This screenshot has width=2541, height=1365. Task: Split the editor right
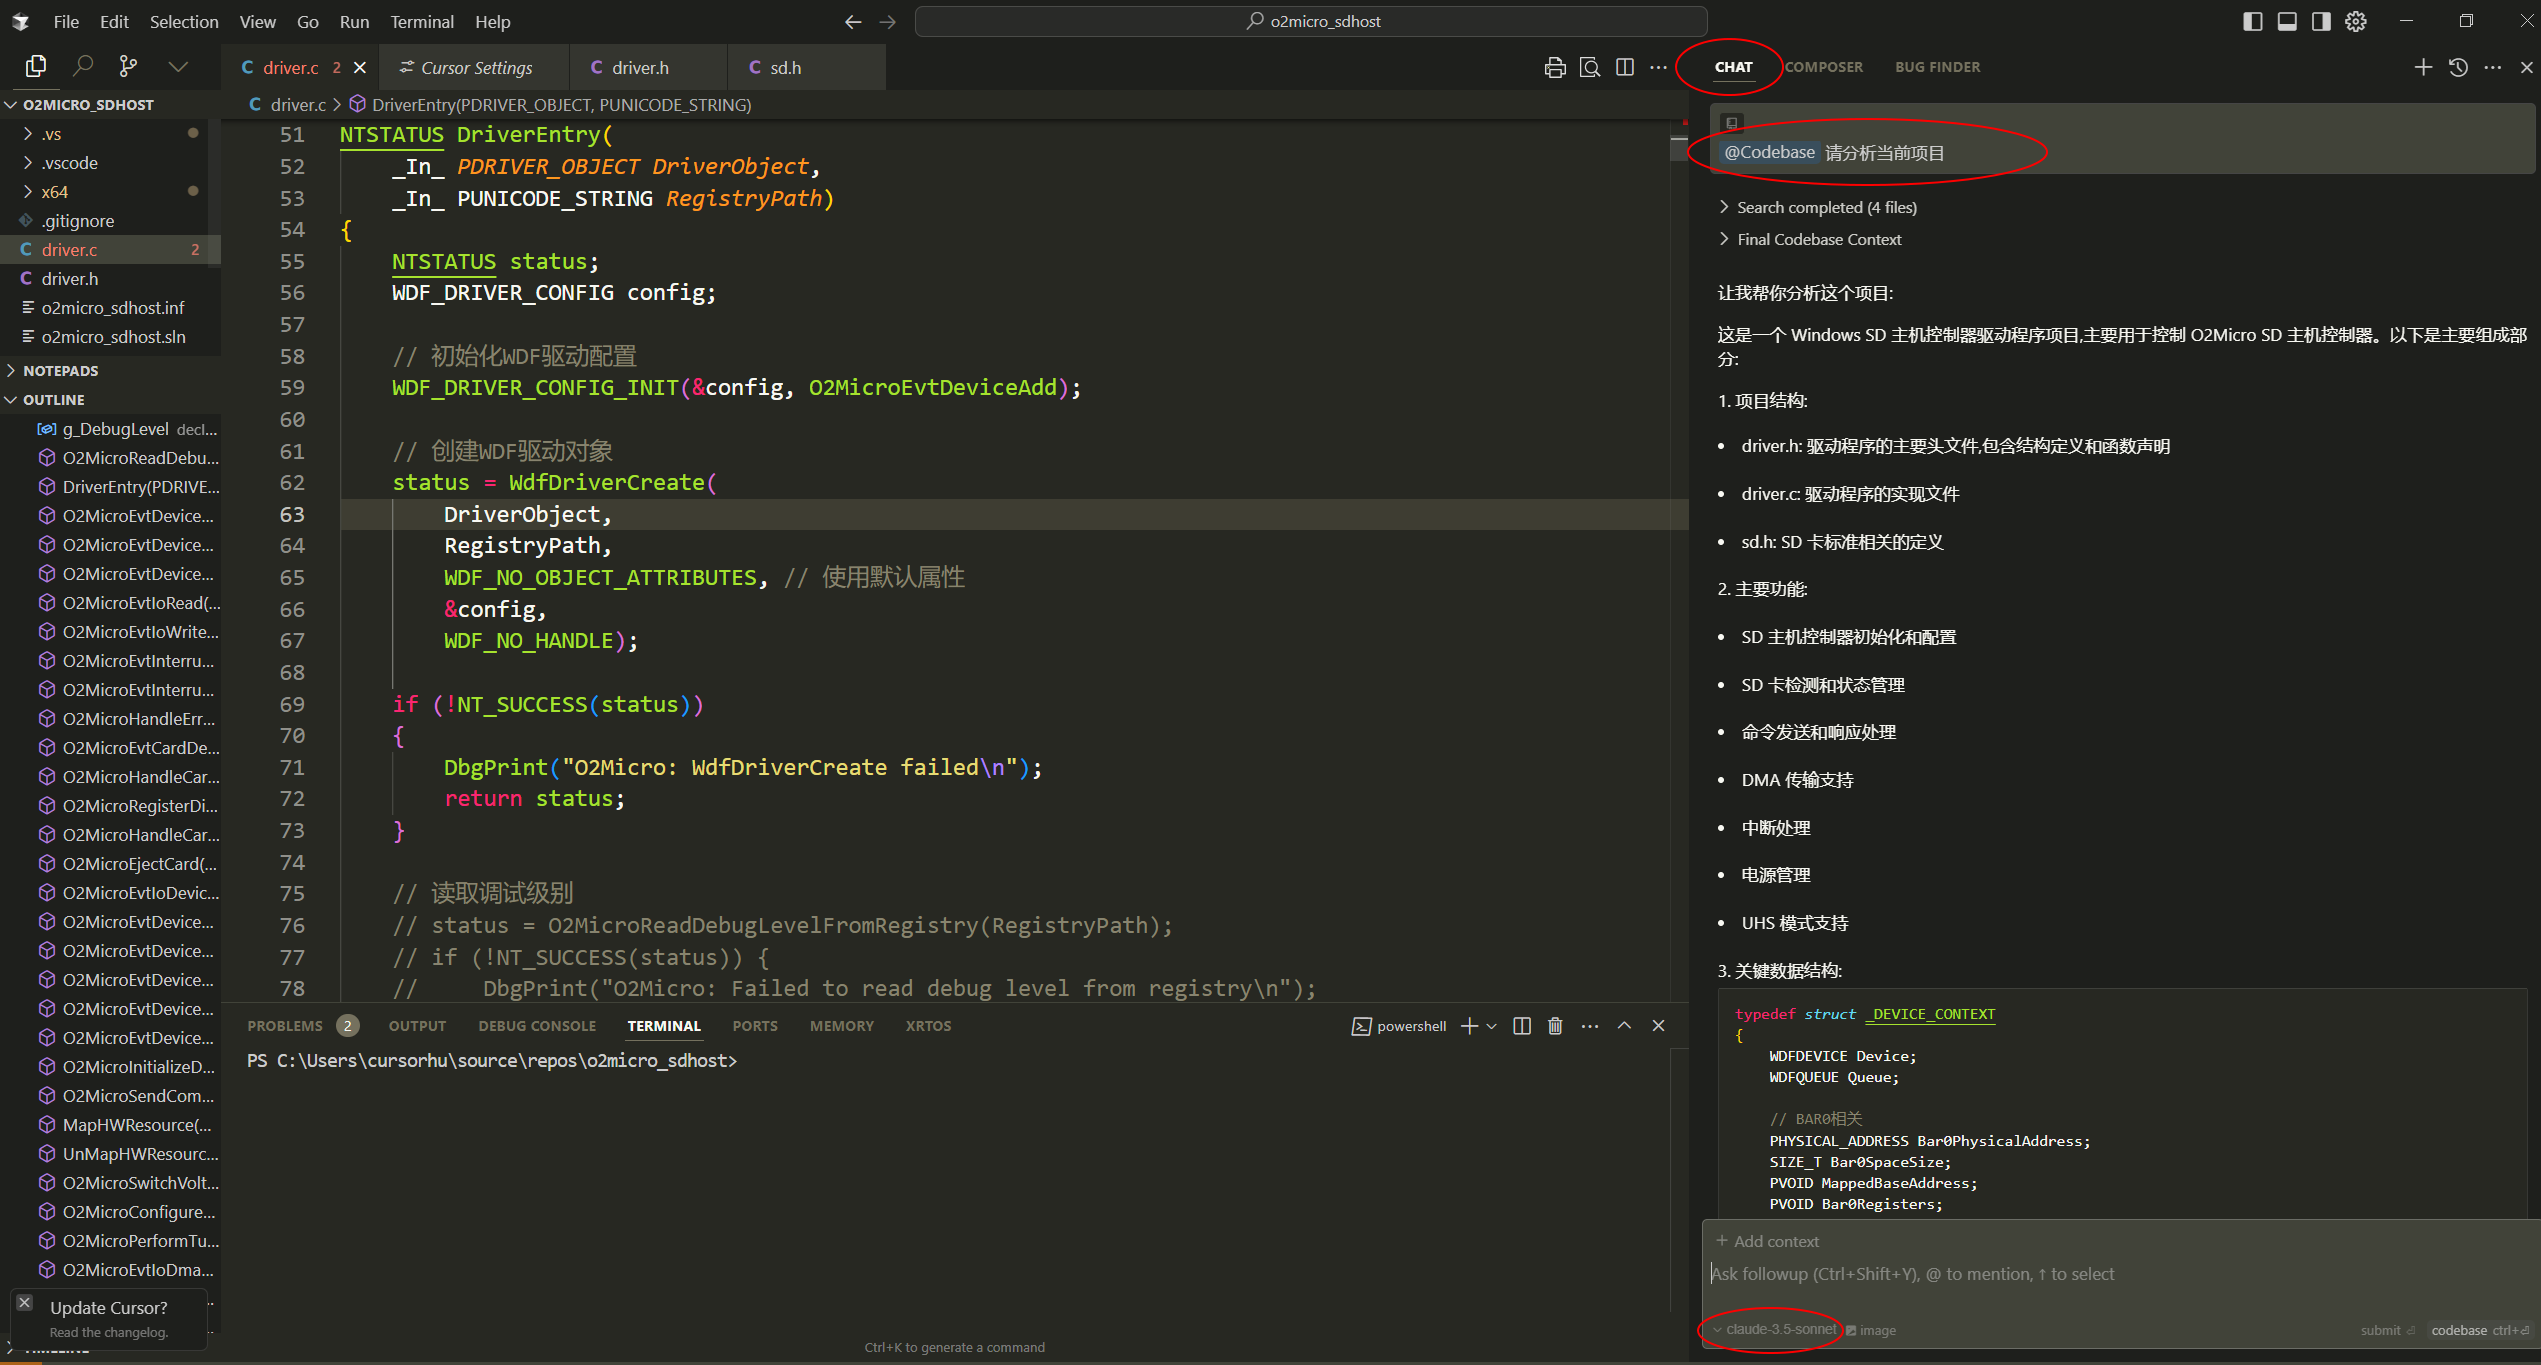(1625, 67)
